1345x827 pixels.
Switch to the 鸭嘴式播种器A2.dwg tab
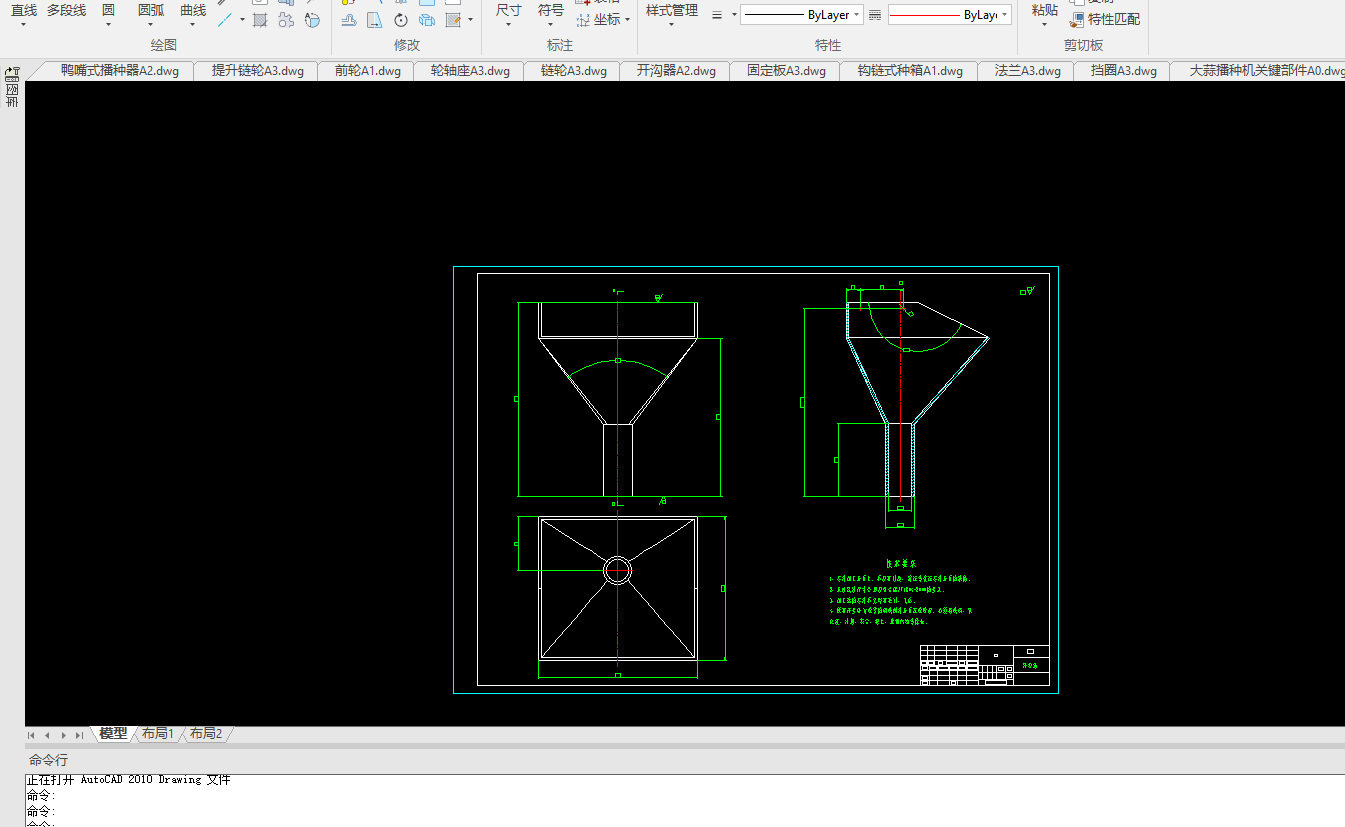[120, 71]
